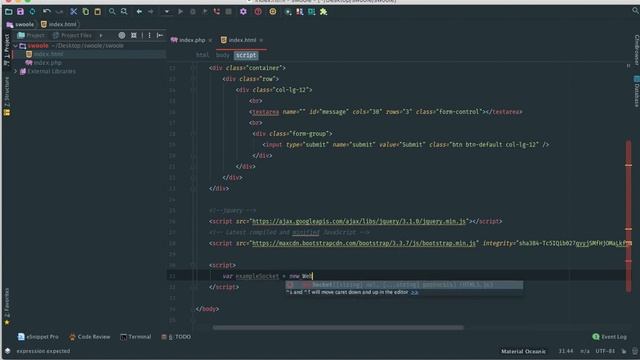Hide the Project panel with the arrow icon
Image resolution: width=640 pixels, height=360 pixels.
point(160,35)
